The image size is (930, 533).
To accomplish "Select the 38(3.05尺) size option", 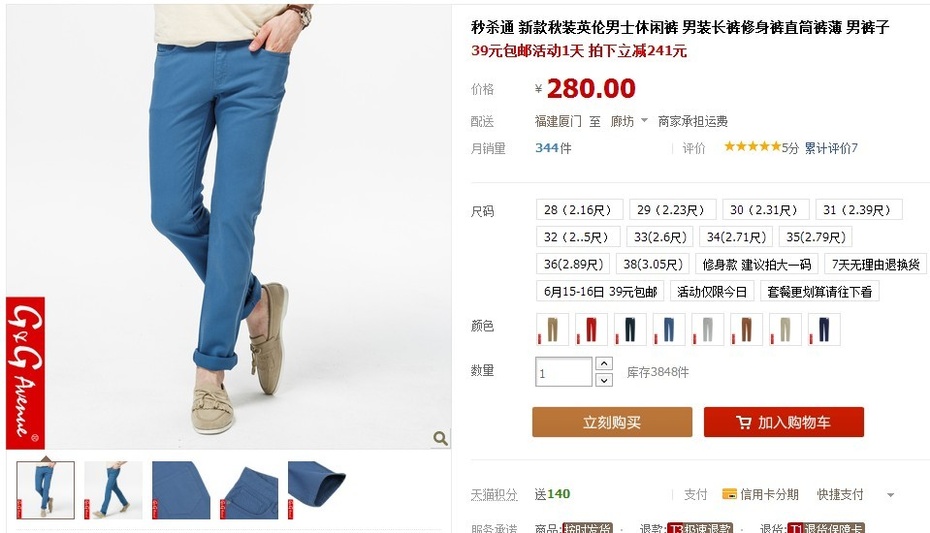I will (x=652, y=264).
